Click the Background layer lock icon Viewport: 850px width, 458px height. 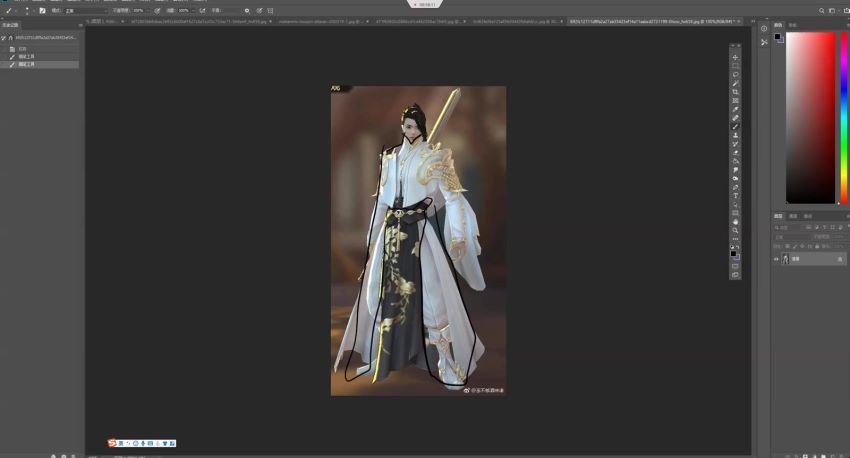tap(840, 259)
